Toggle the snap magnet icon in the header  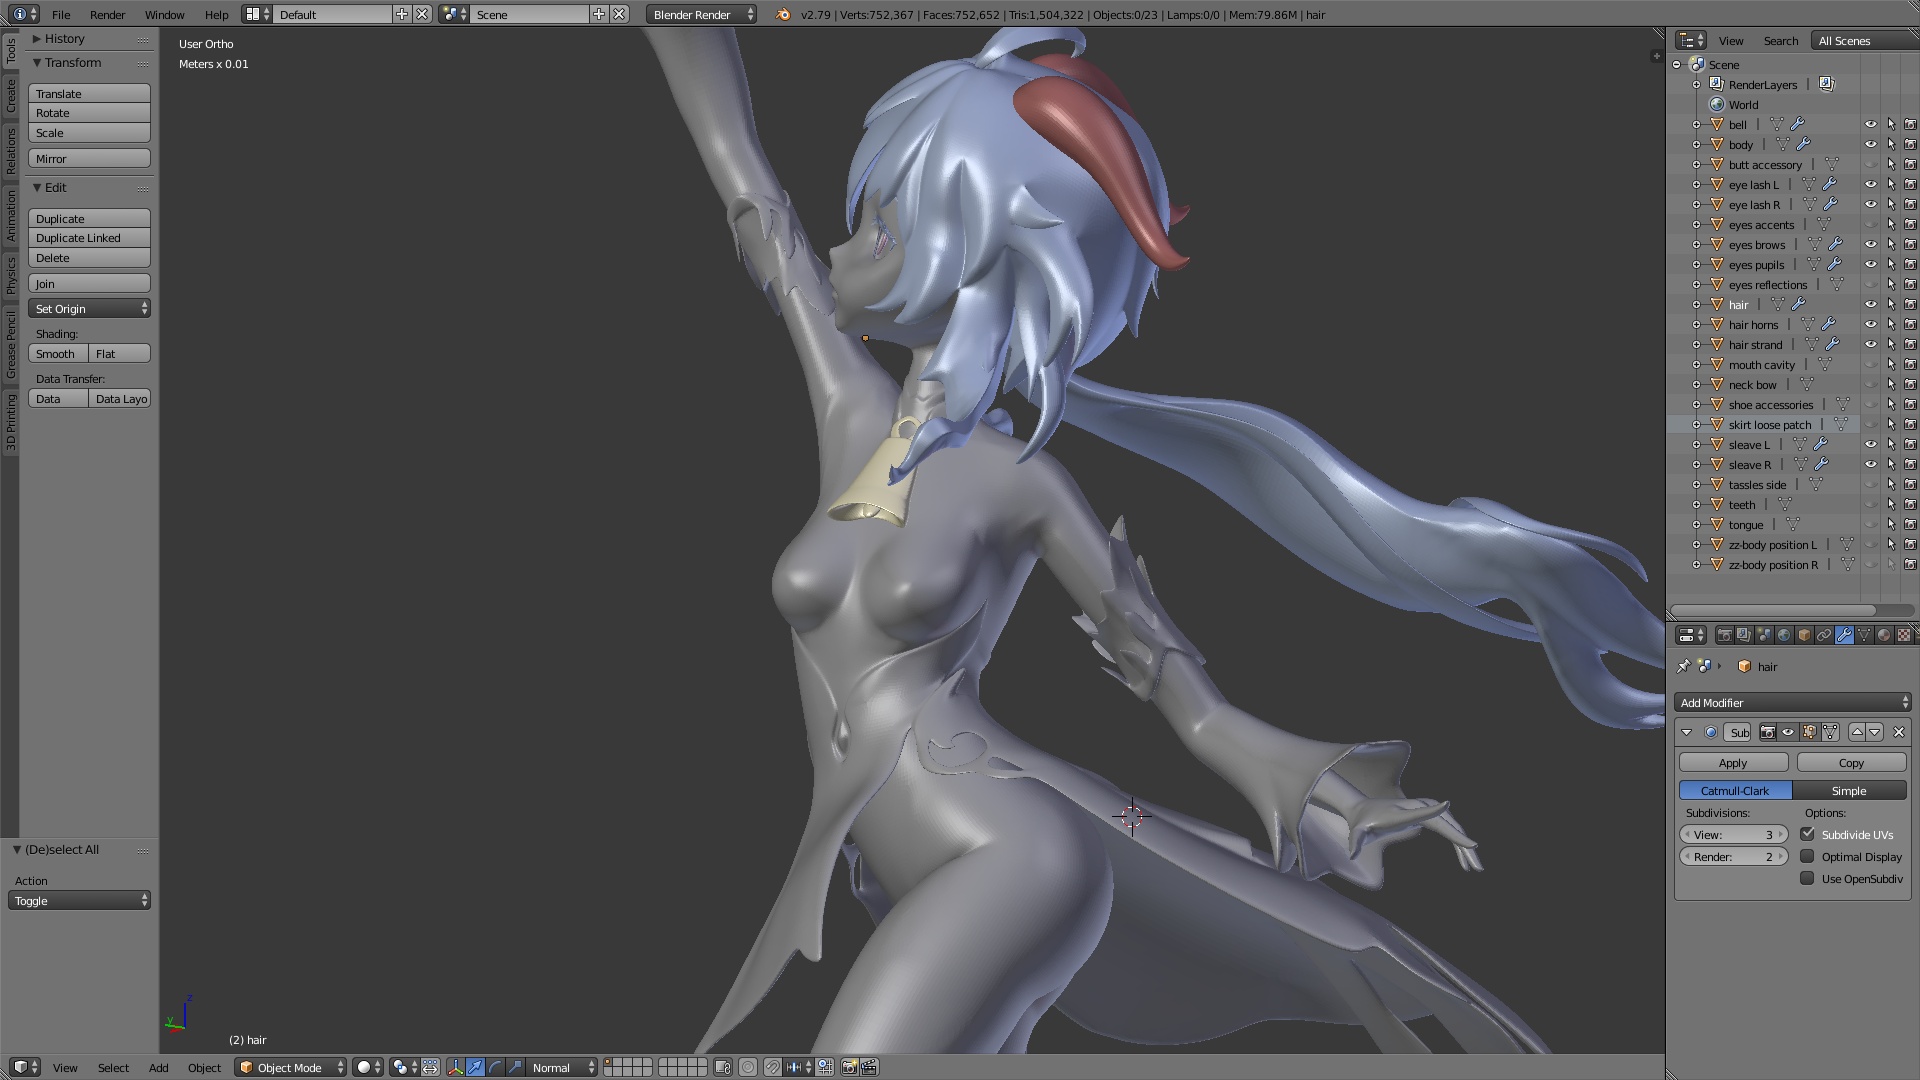coord(772,1067)
